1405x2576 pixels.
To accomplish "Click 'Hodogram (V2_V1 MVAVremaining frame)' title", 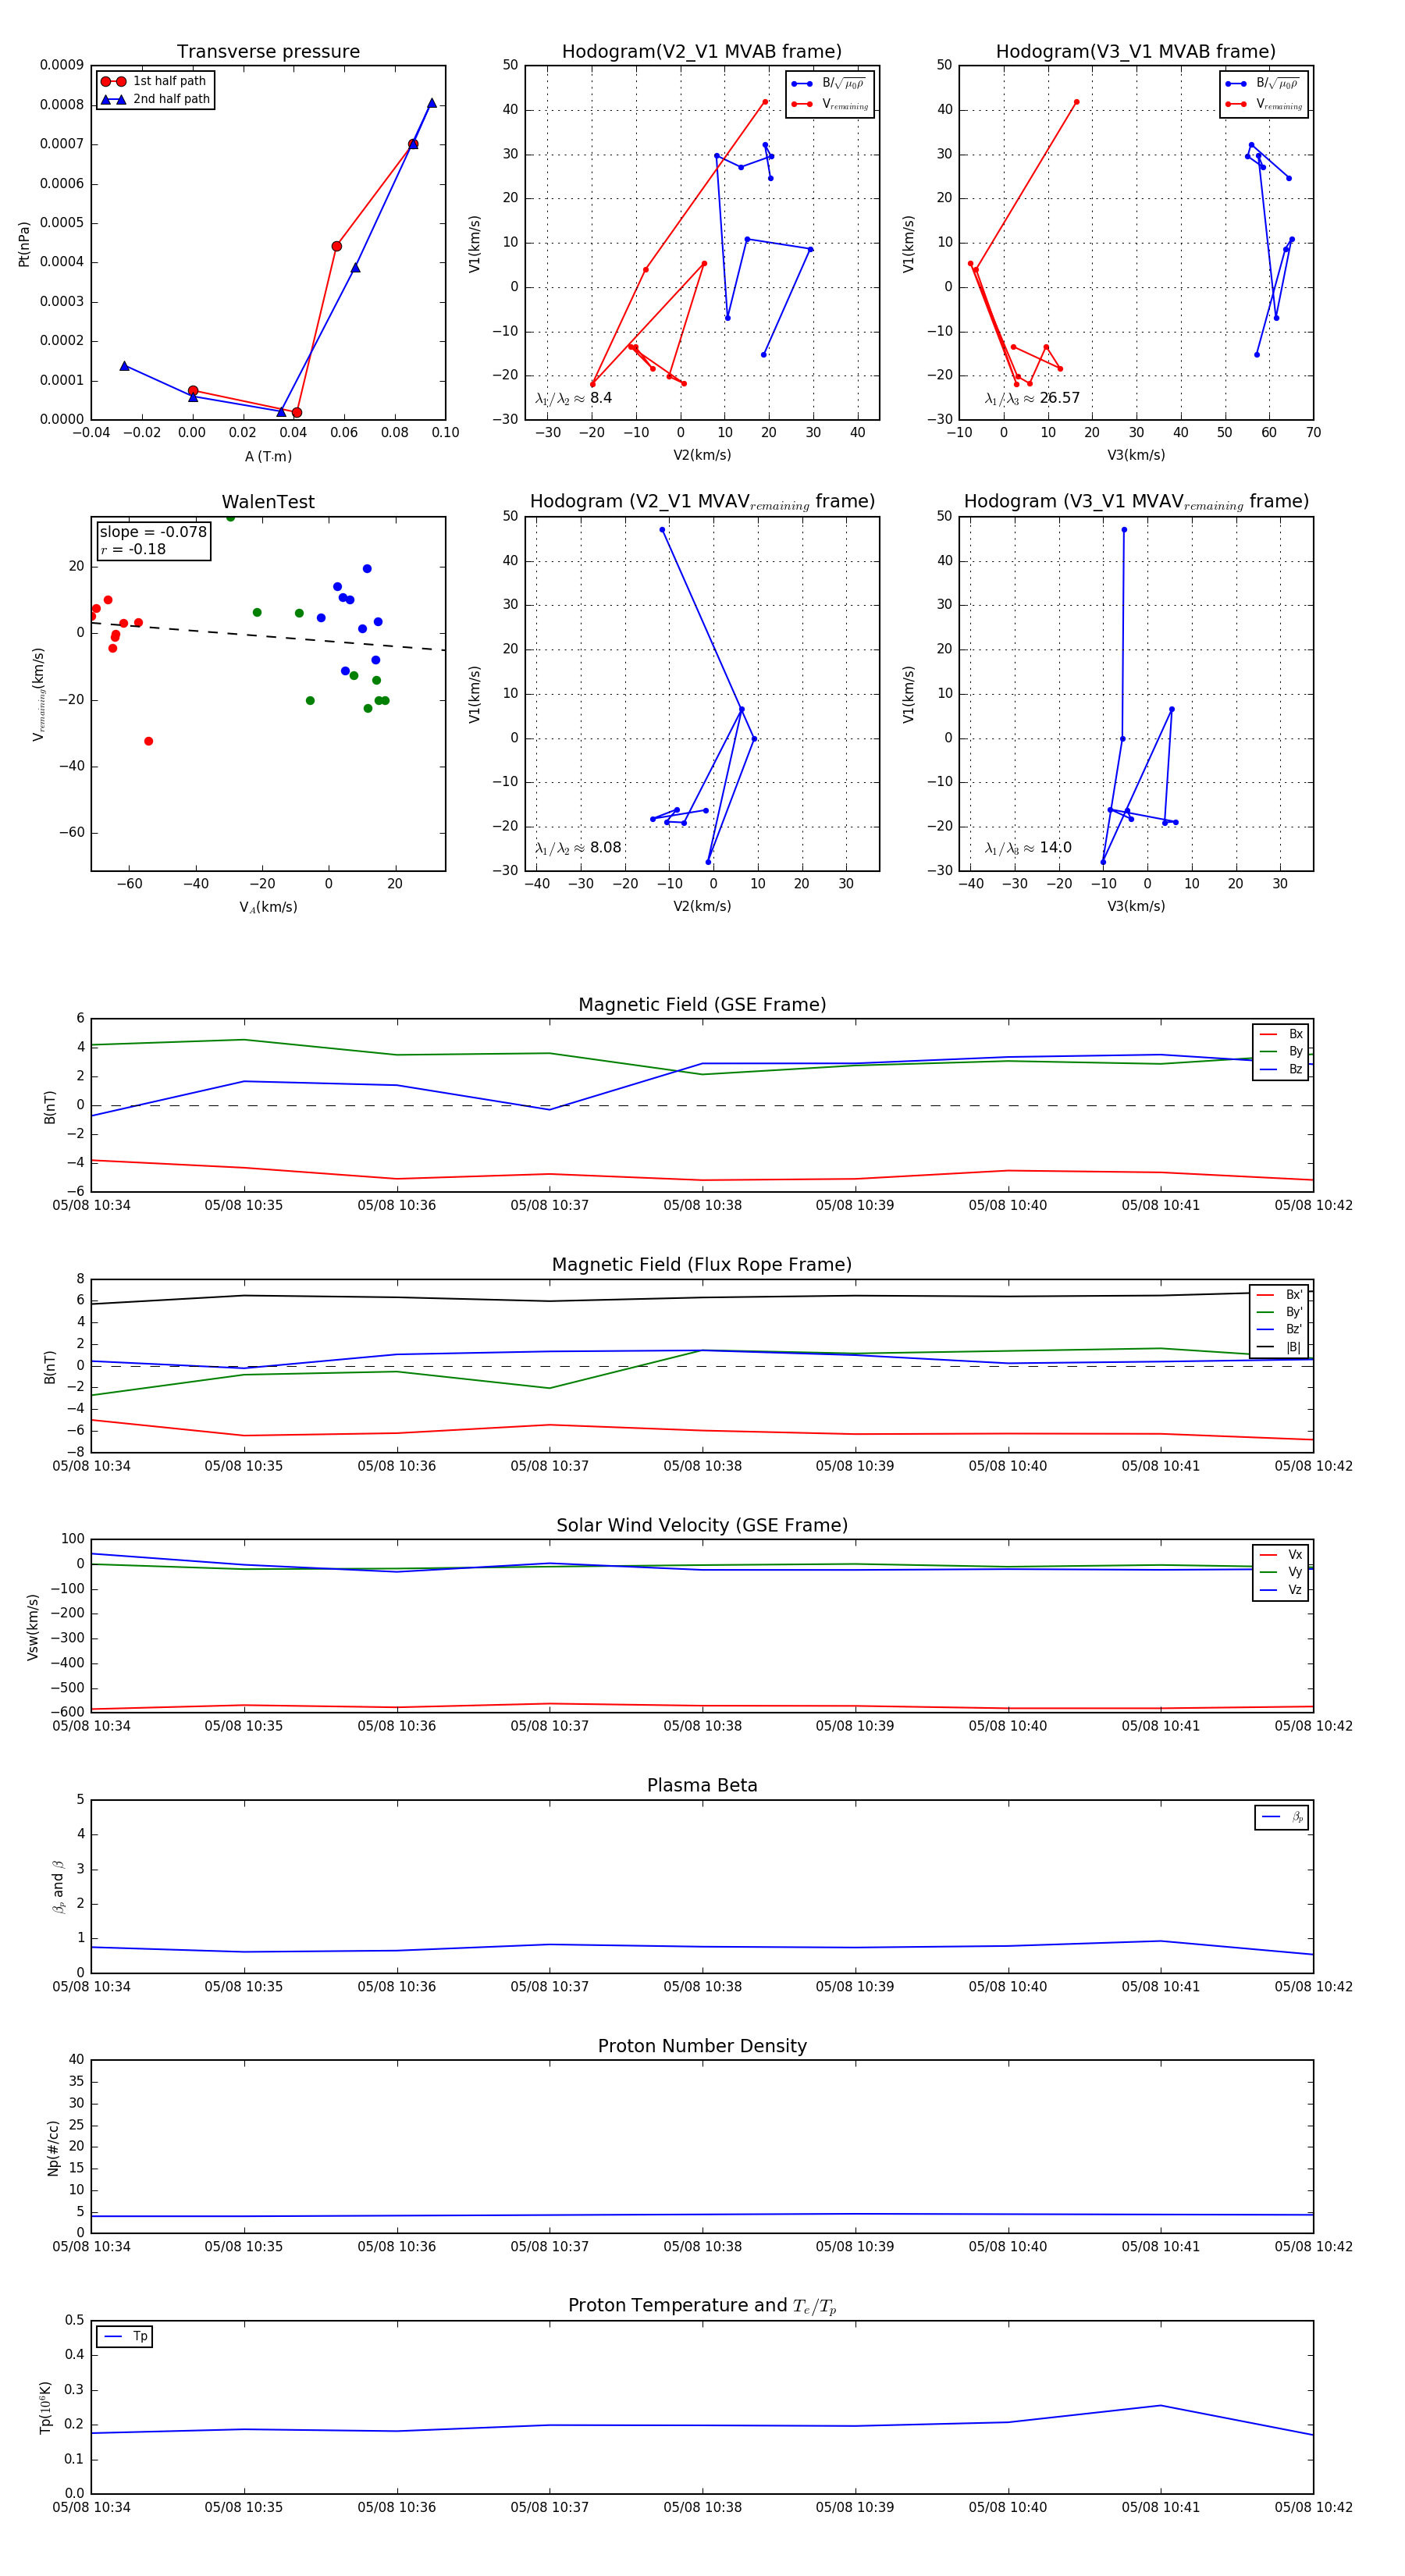I will click(702, 502).
